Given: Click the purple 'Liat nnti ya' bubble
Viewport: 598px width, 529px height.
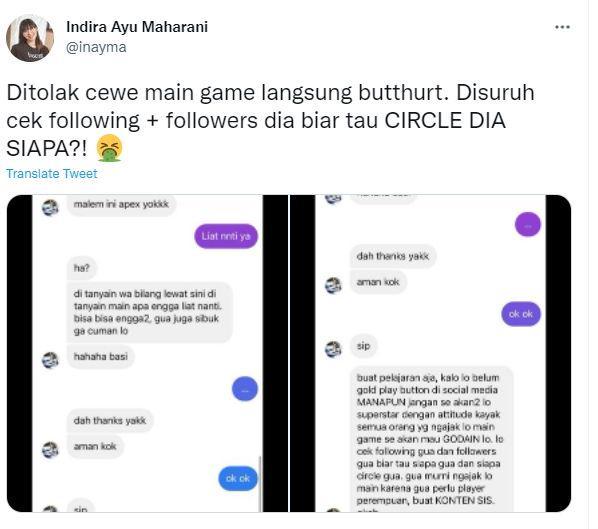Looking at the screenshot, I should click(x=226, y=236).
